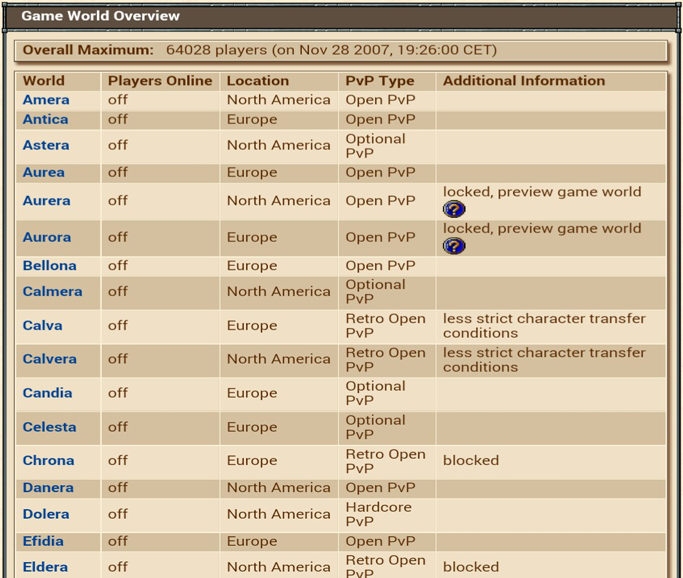Open the Efidia world link
This screenshot has height=578, width=683.
[44, 541]
